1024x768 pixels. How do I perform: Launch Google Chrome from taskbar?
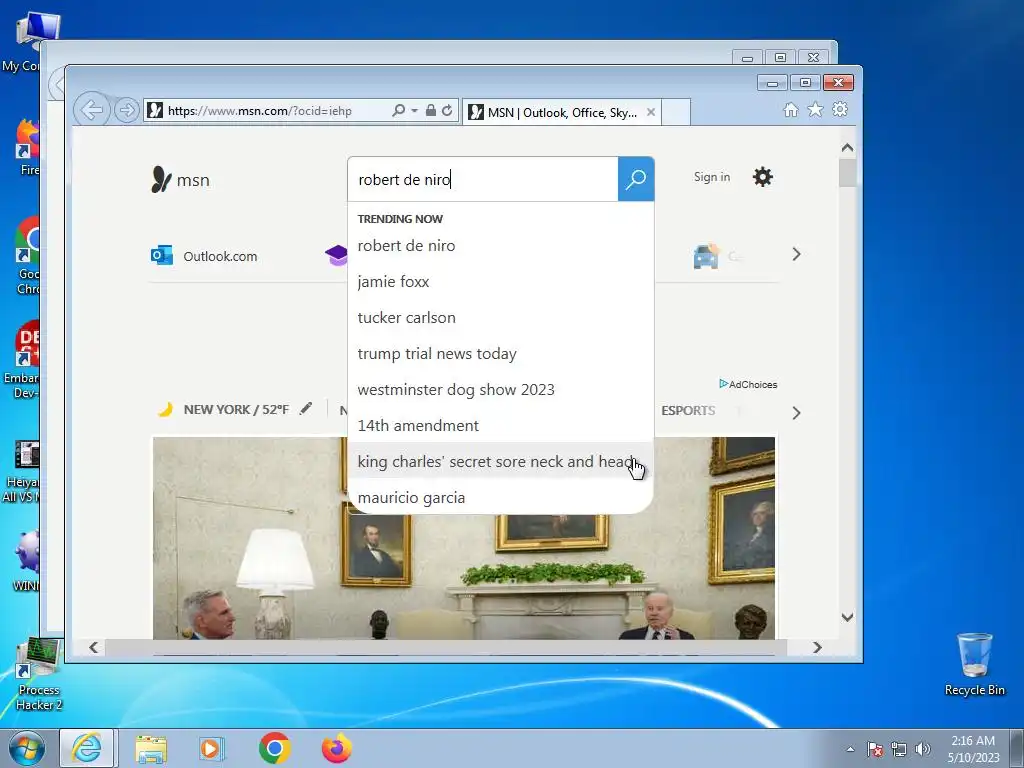point(274,748)
